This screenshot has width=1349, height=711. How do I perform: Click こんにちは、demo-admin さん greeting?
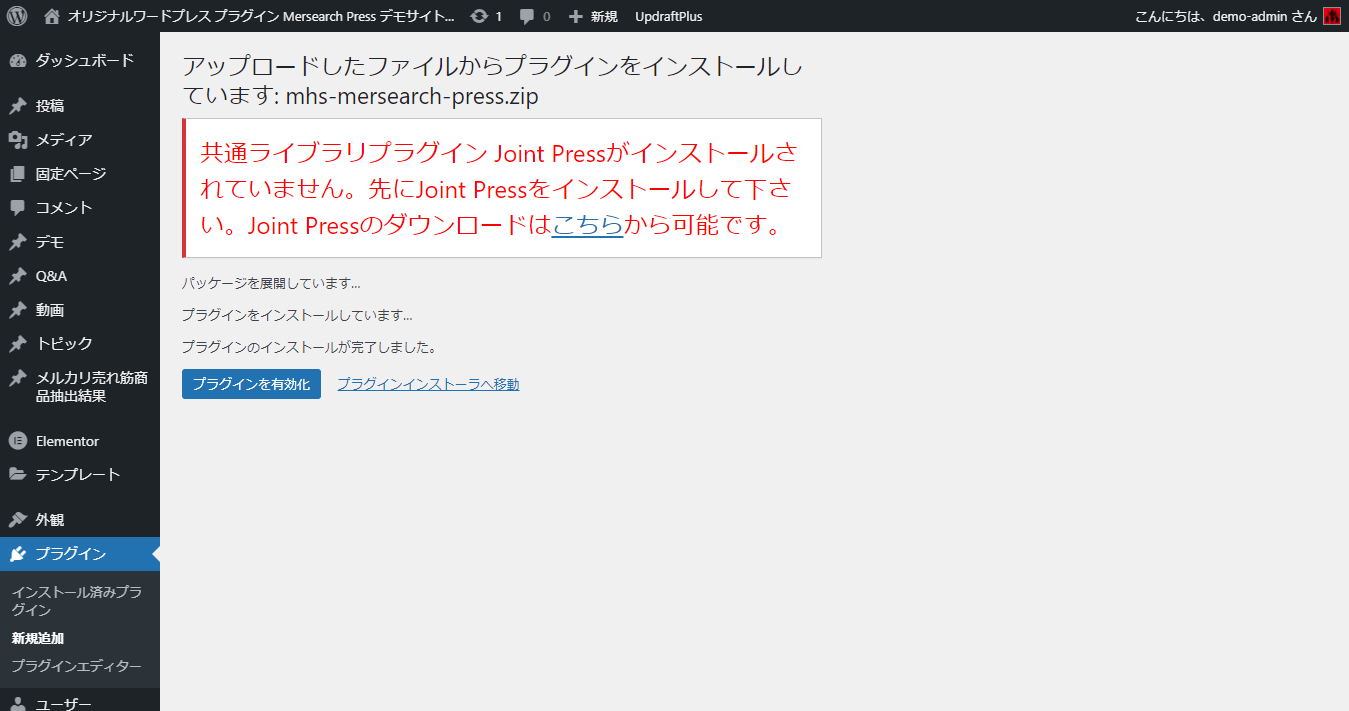tap(1226, 16)
